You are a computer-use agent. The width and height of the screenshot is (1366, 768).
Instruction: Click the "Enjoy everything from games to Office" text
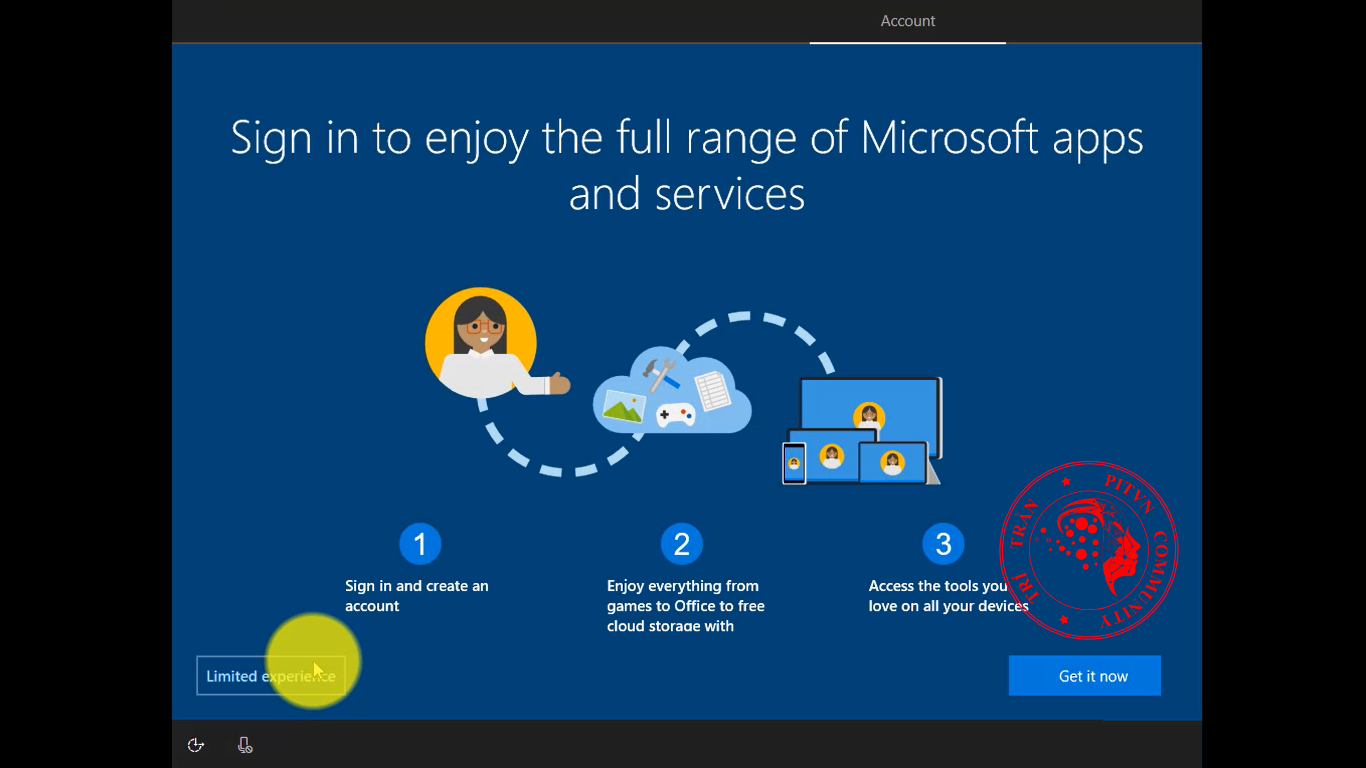point(686,606)
